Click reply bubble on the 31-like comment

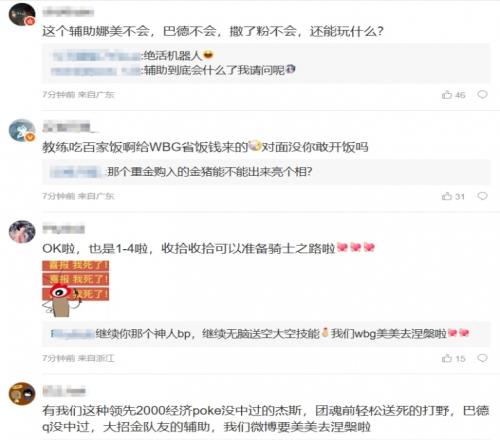[482, 196]
